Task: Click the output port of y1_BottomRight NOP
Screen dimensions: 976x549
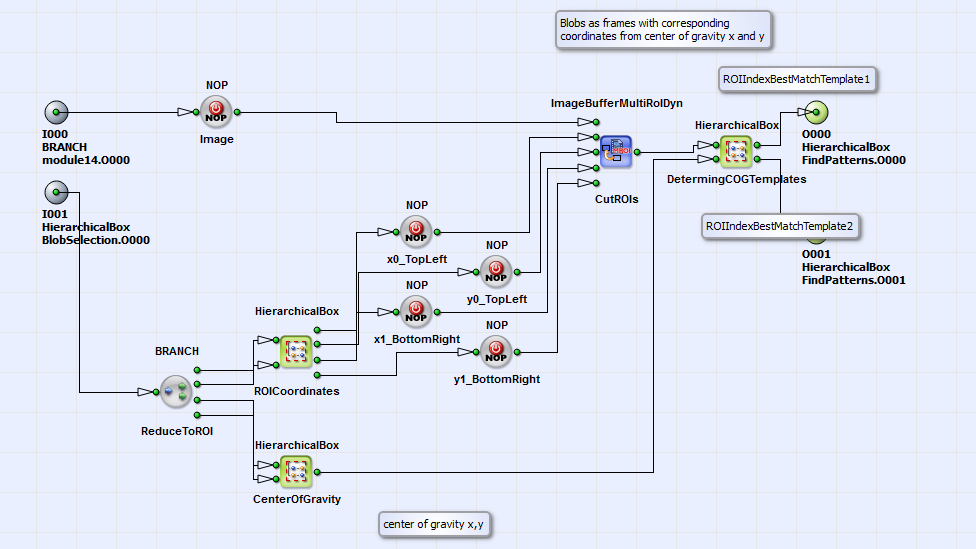Action: (x=517, y=352)
